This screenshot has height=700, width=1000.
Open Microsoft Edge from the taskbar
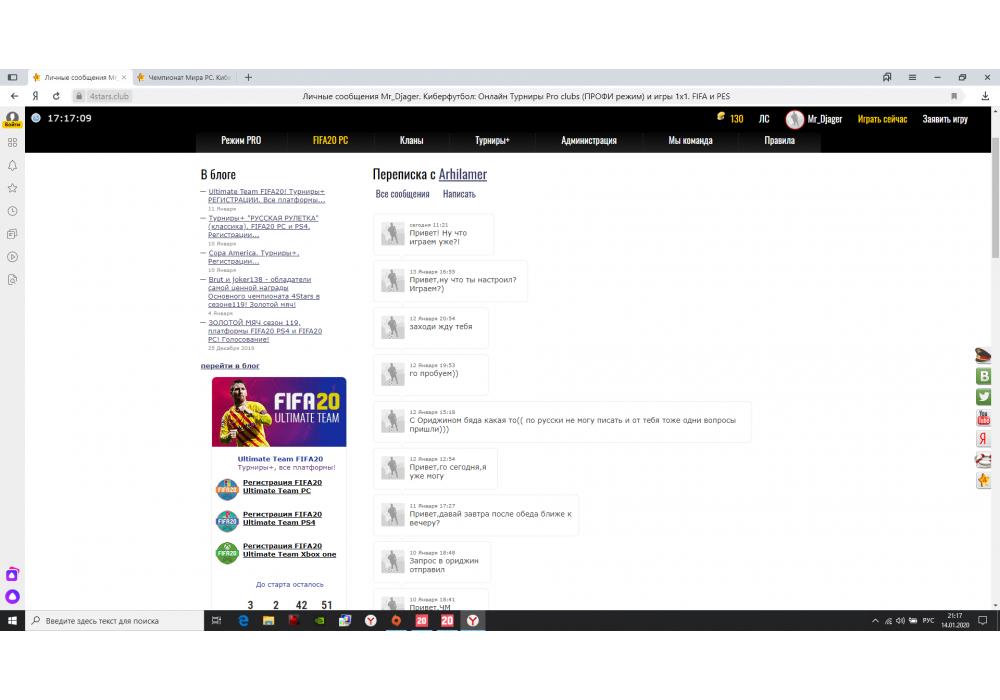(243, 621)
